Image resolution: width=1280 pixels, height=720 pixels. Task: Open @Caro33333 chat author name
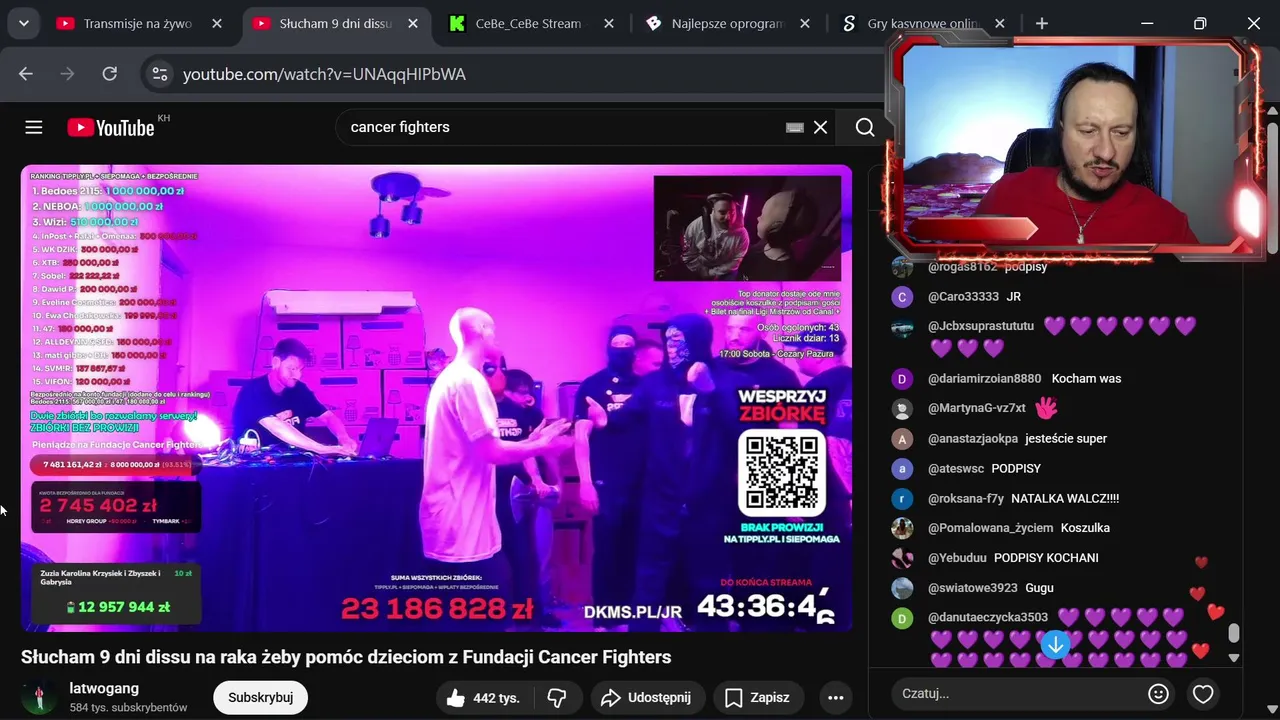coord(963,297)
